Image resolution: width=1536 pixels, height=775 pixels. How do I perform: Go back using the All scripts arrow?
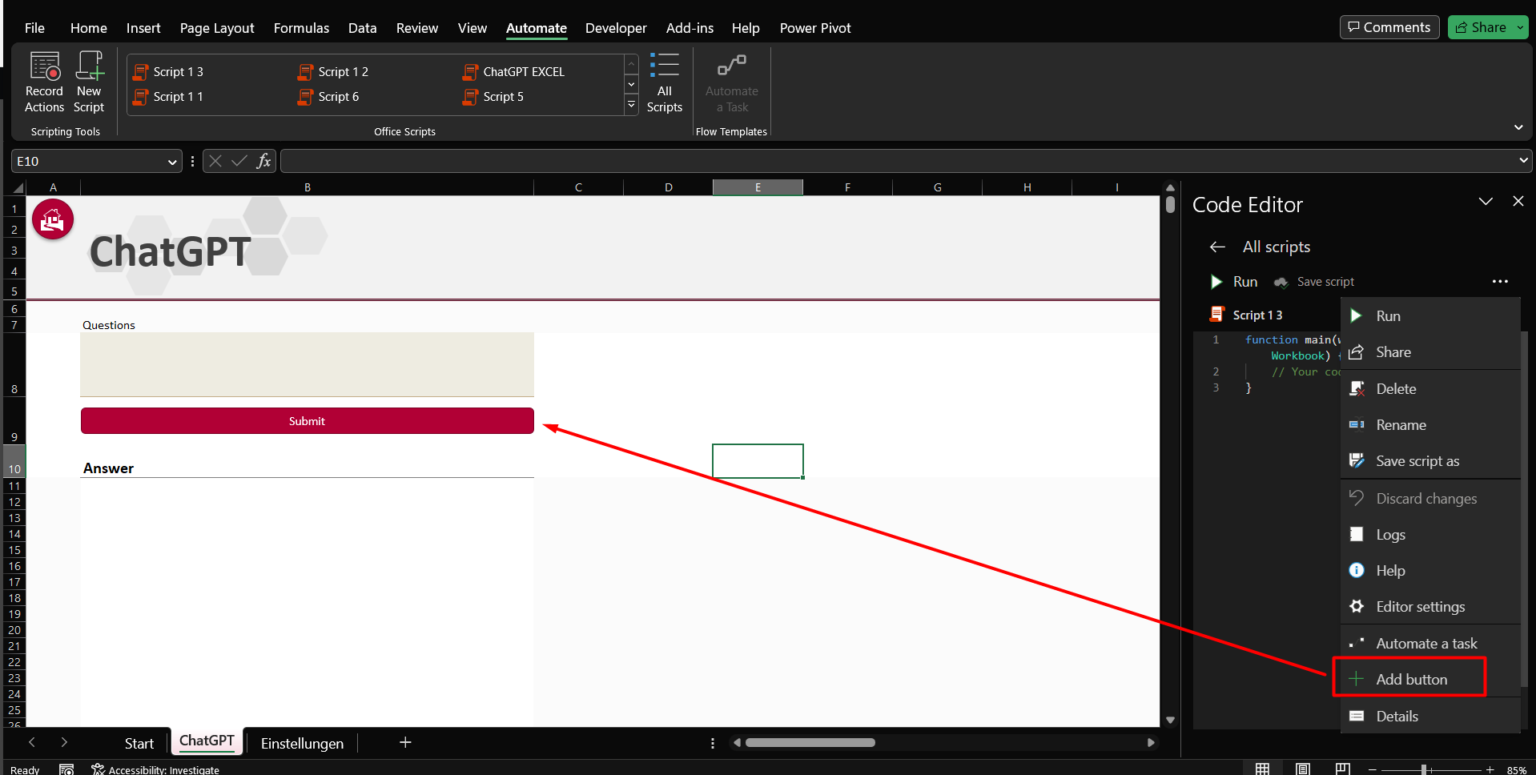(1217, 246)
